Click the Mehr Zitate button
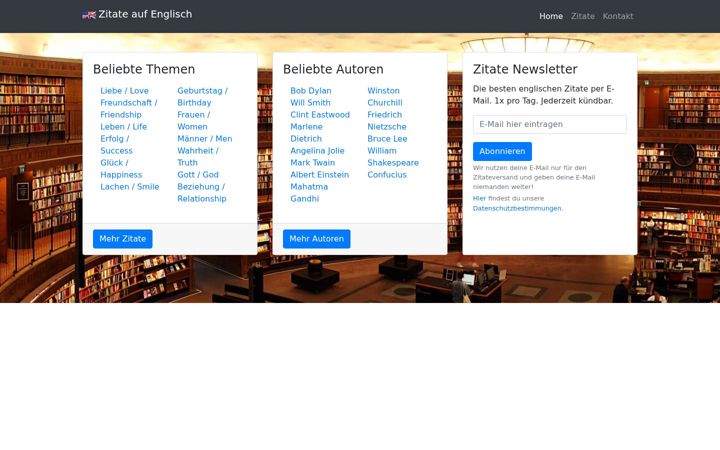This screenshot has width=720, height=450. pos(123,239)
